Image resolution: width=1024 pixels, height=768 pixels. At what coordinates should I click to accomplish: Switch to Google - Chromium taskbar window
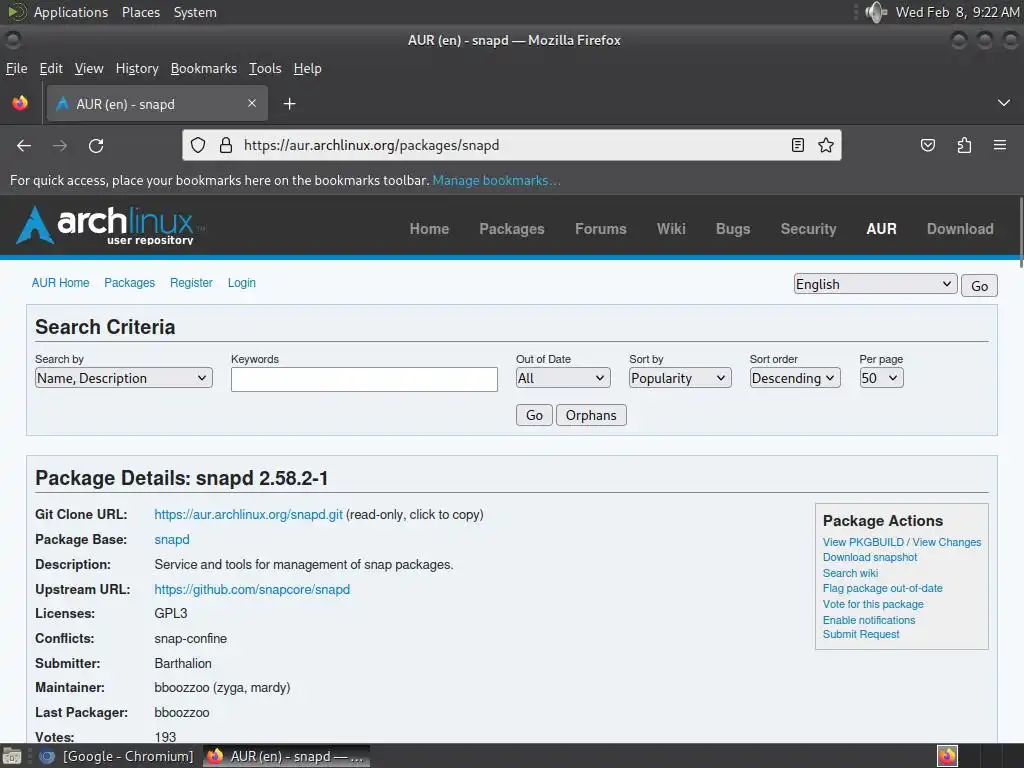118,756
